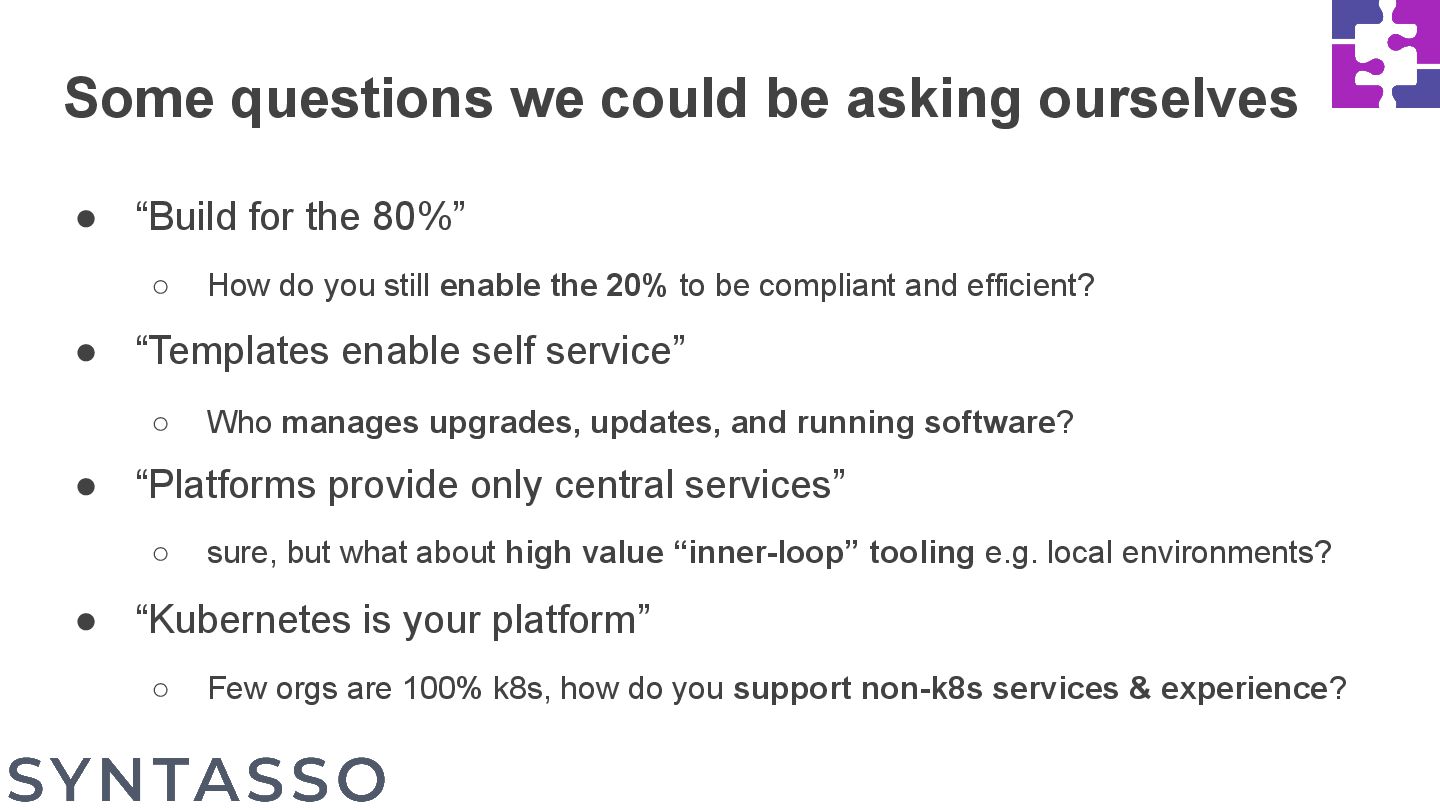
Task: Click the SYNTASSO logo text
Action: click(196, 780)
